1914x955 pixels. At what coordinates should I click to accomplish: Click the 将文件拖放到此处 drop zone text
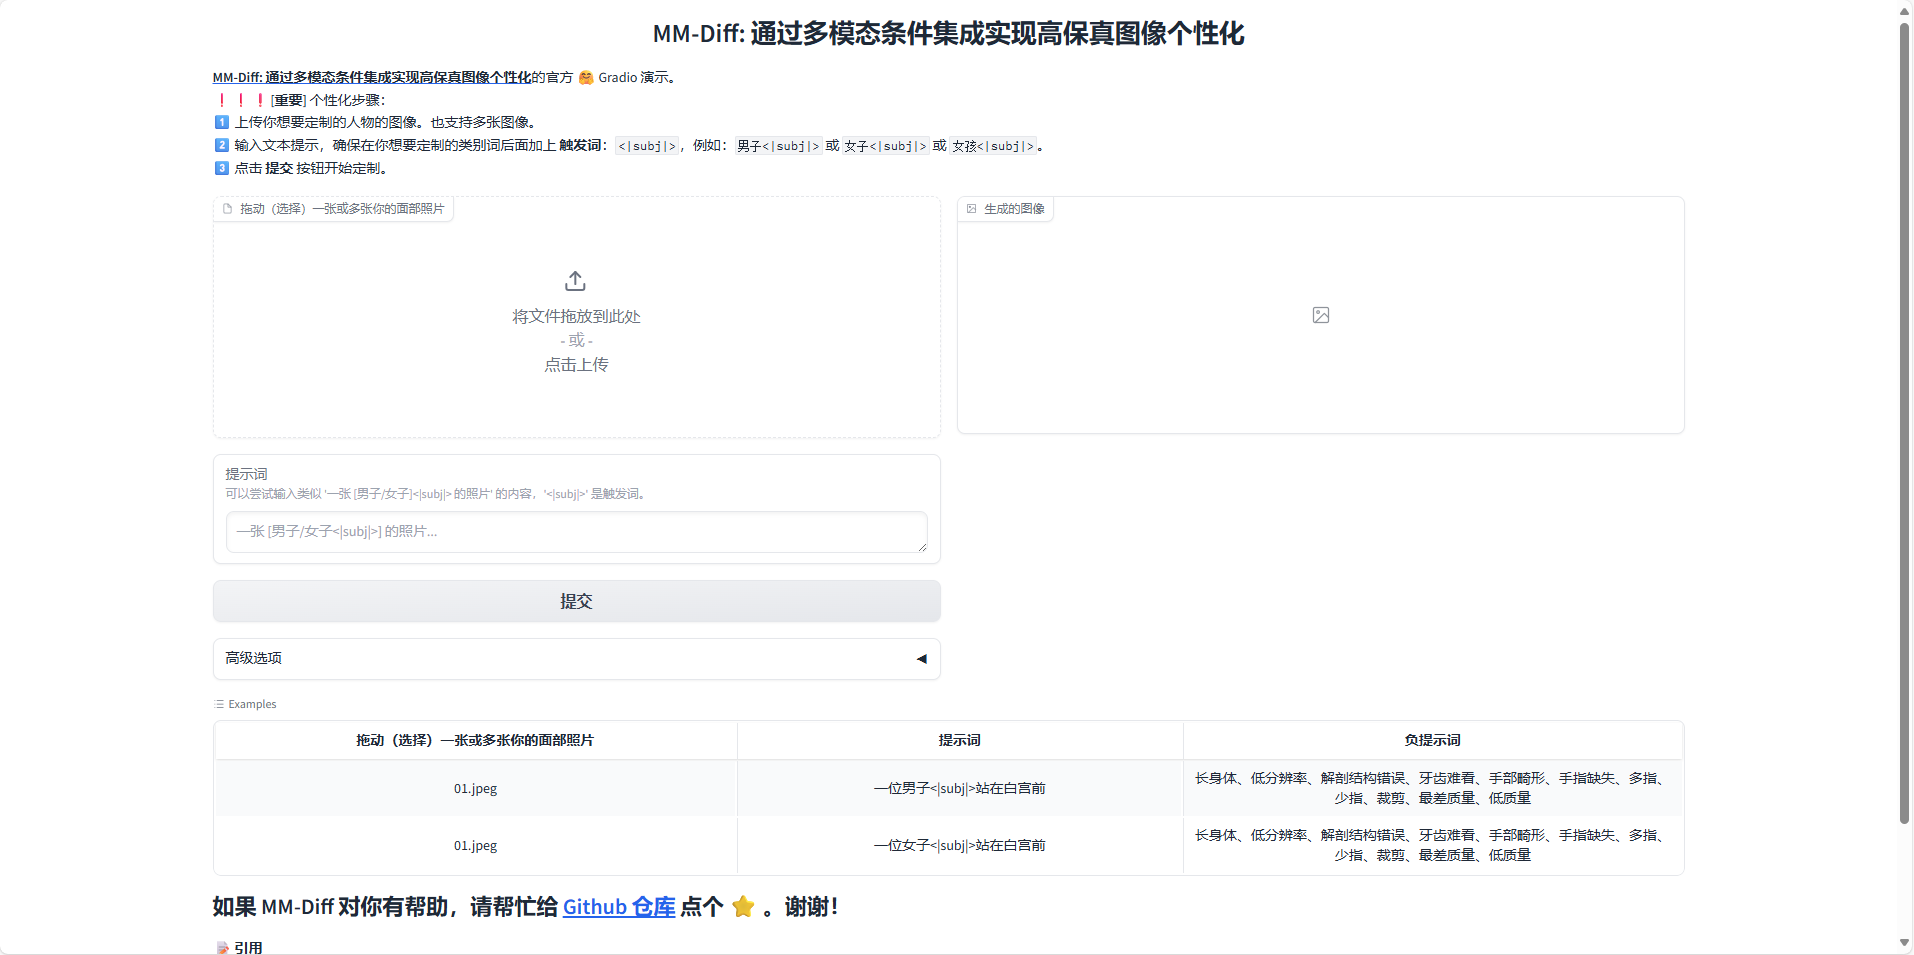(x=576, y=317)
